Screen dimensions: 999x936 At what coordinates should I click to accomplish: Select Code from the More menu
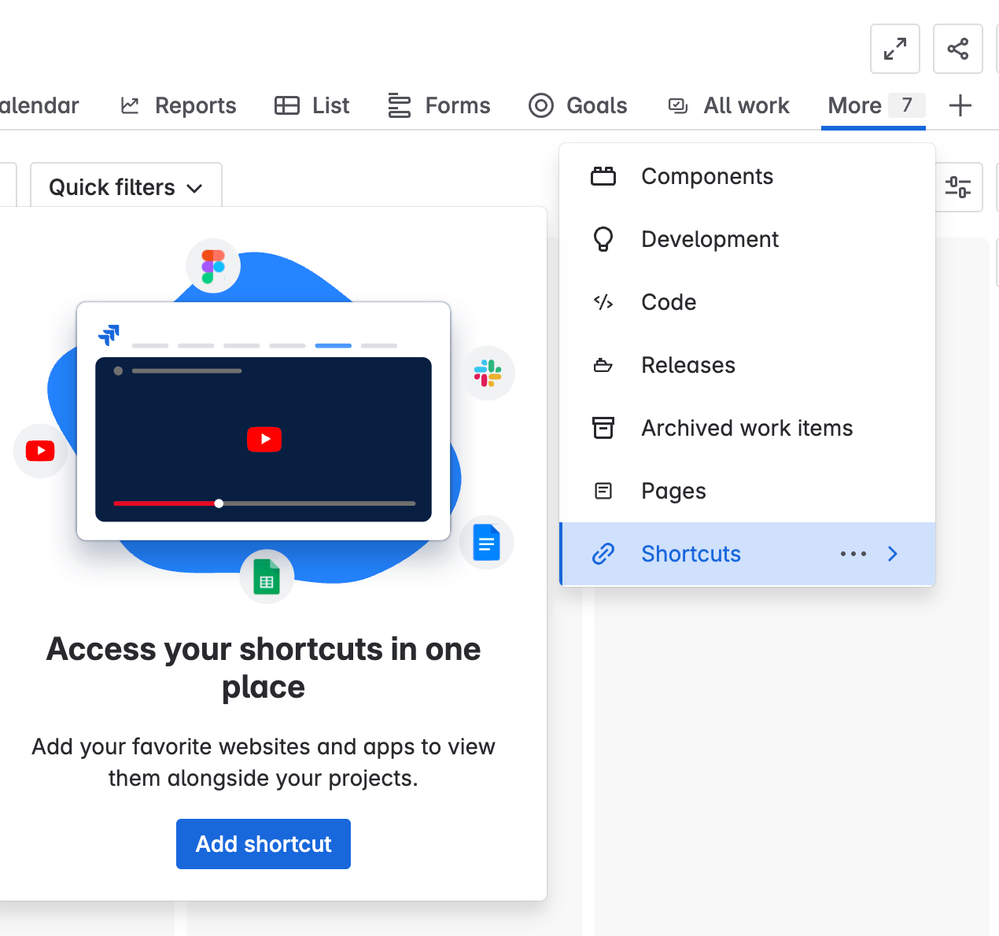(747, 302)
